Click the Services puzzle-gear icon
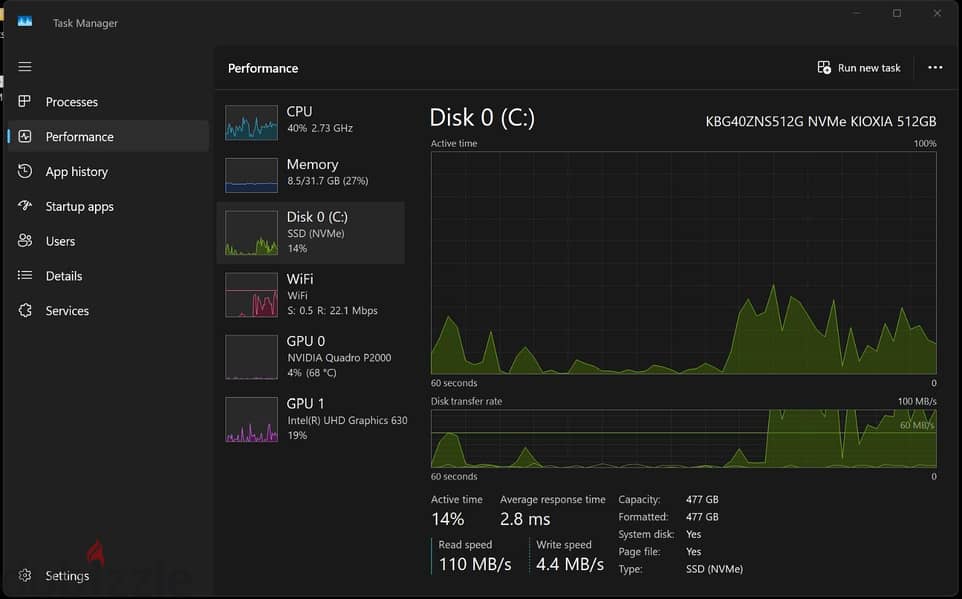Viewport: 962px width, 599px height. pyautogui.click(x=25, y=311)
